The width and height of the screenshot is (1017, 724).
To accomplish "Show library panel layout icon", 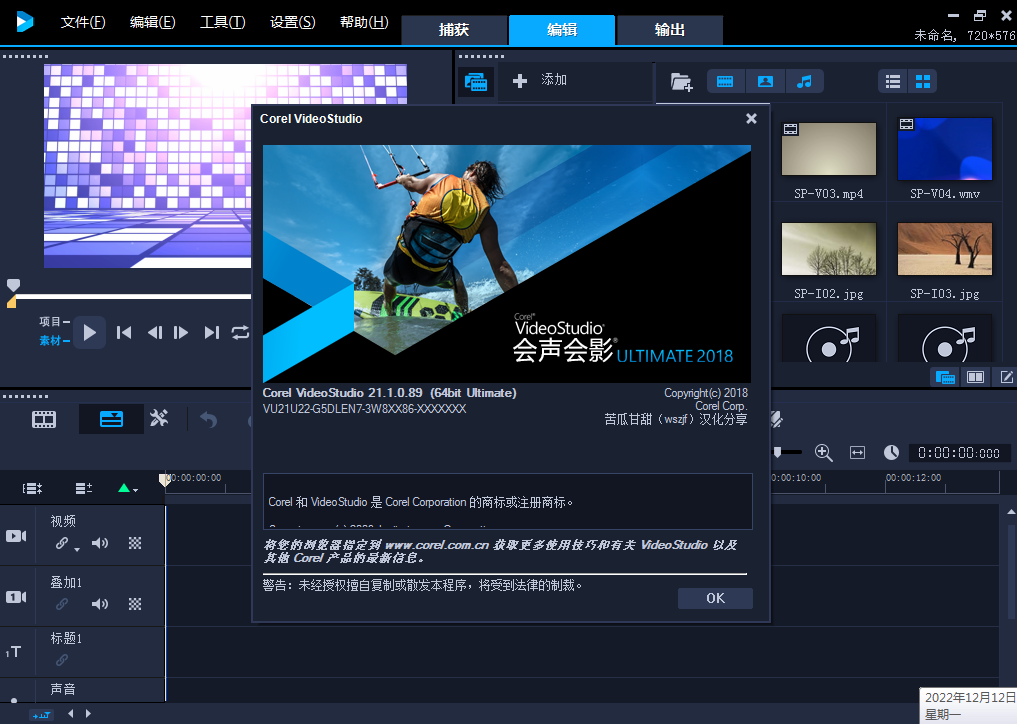I will 944,377.
